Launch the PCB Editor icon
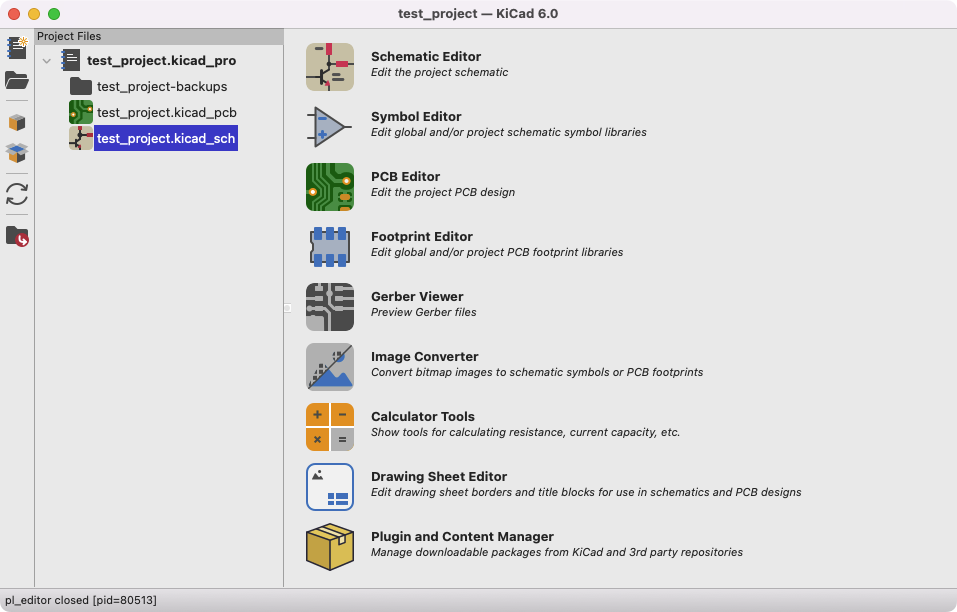This screenshot has width=957, height=612. pyautogui.click(x=330, y=187)
